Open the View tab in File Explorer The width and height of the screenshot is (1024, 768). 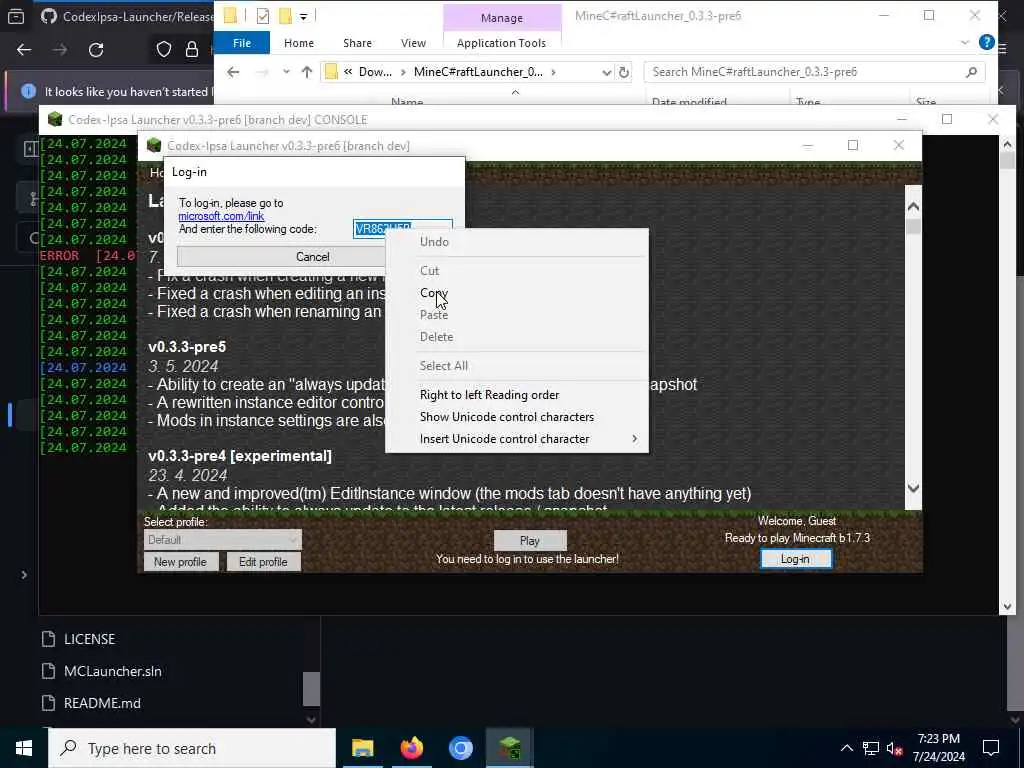point(413,43)
